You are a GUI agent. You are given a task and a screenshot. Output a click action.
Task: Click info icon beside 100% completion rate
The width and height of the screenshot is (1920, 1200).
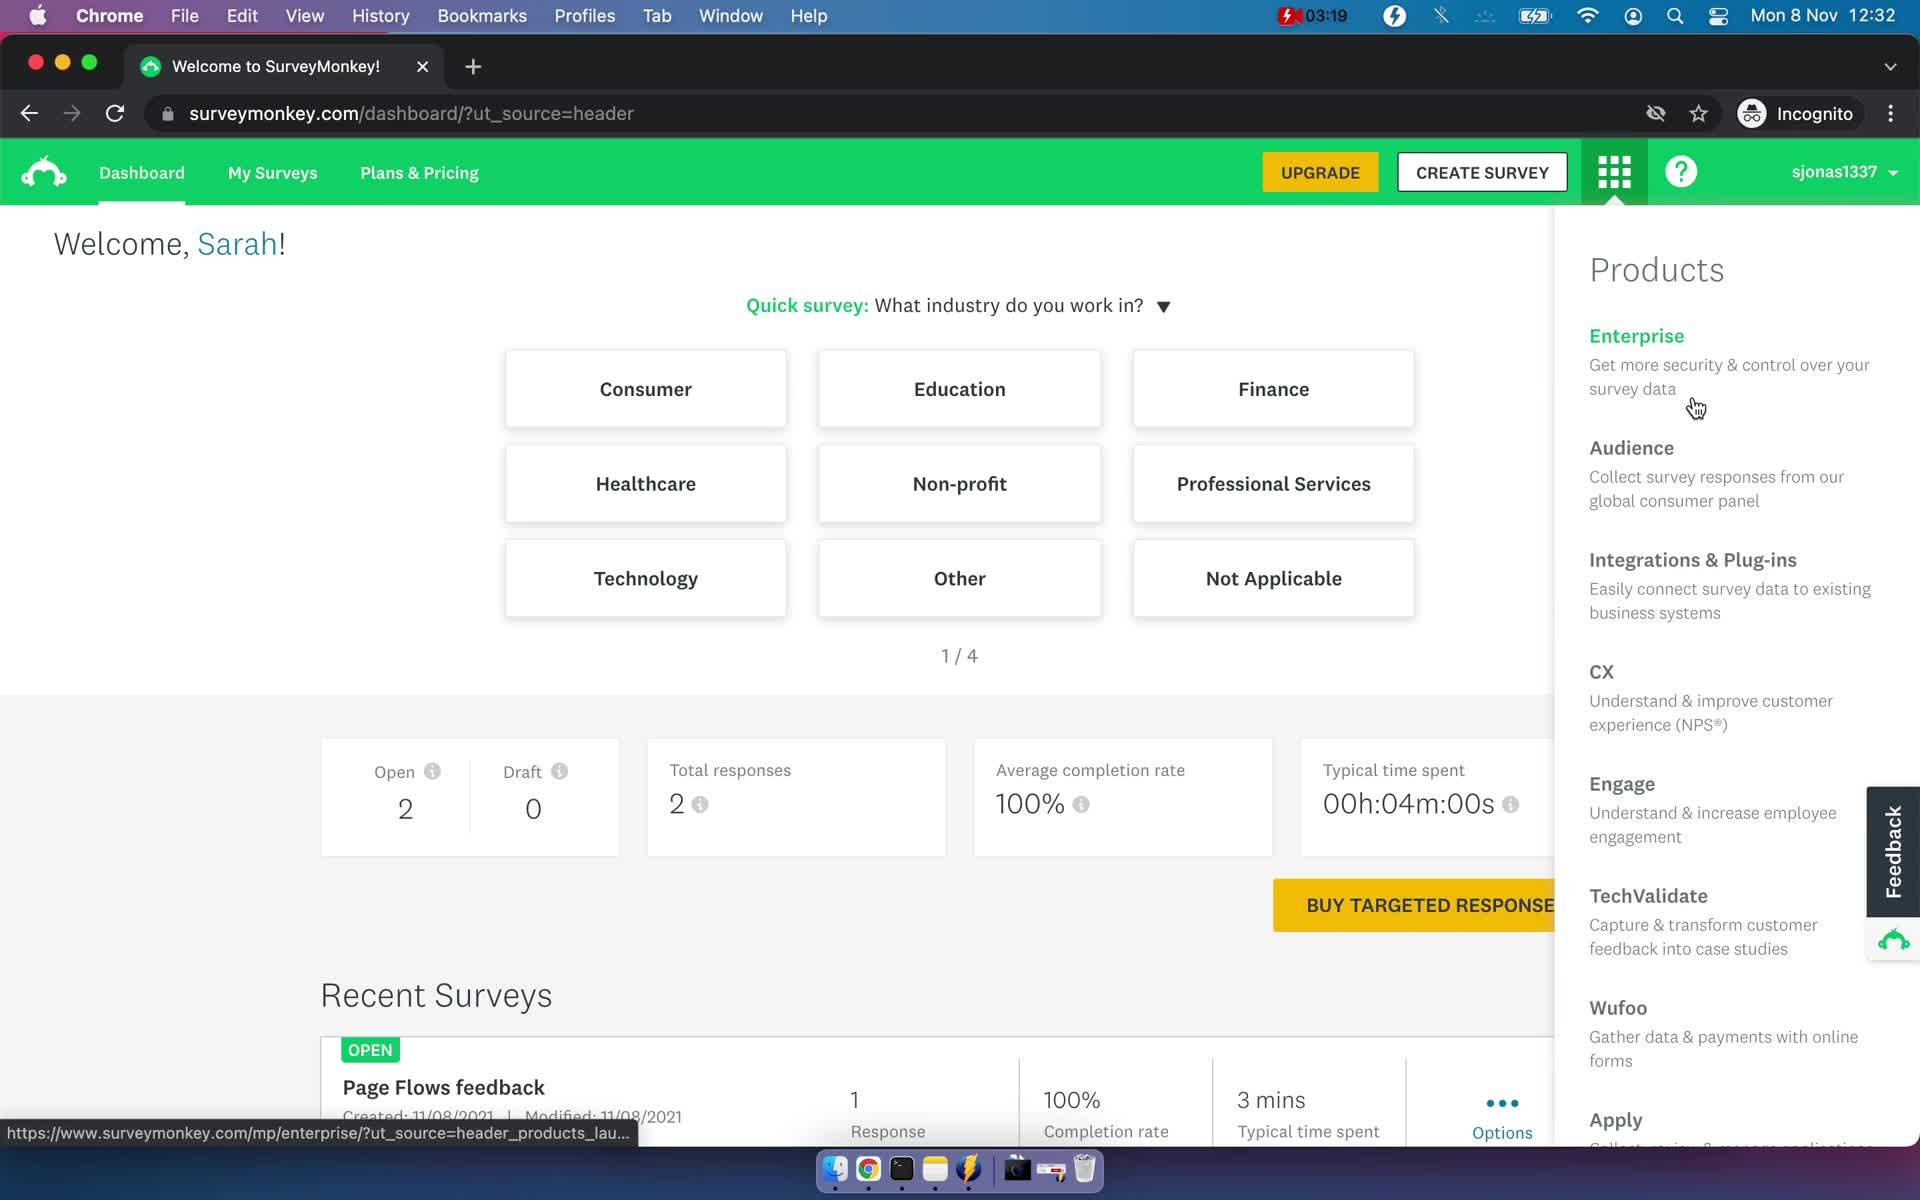1081,804
